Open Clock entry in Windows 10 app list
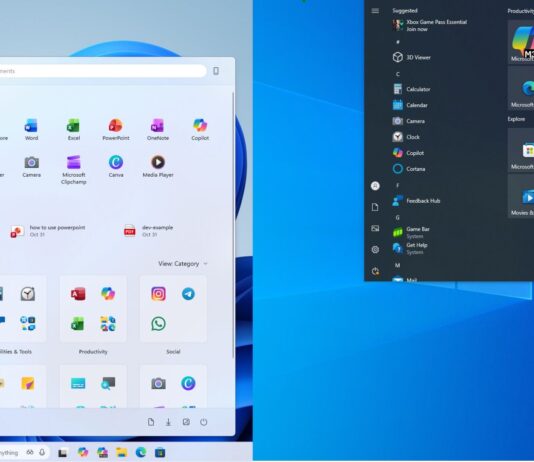This screenshot has width=534, height=462. (406, 137)
